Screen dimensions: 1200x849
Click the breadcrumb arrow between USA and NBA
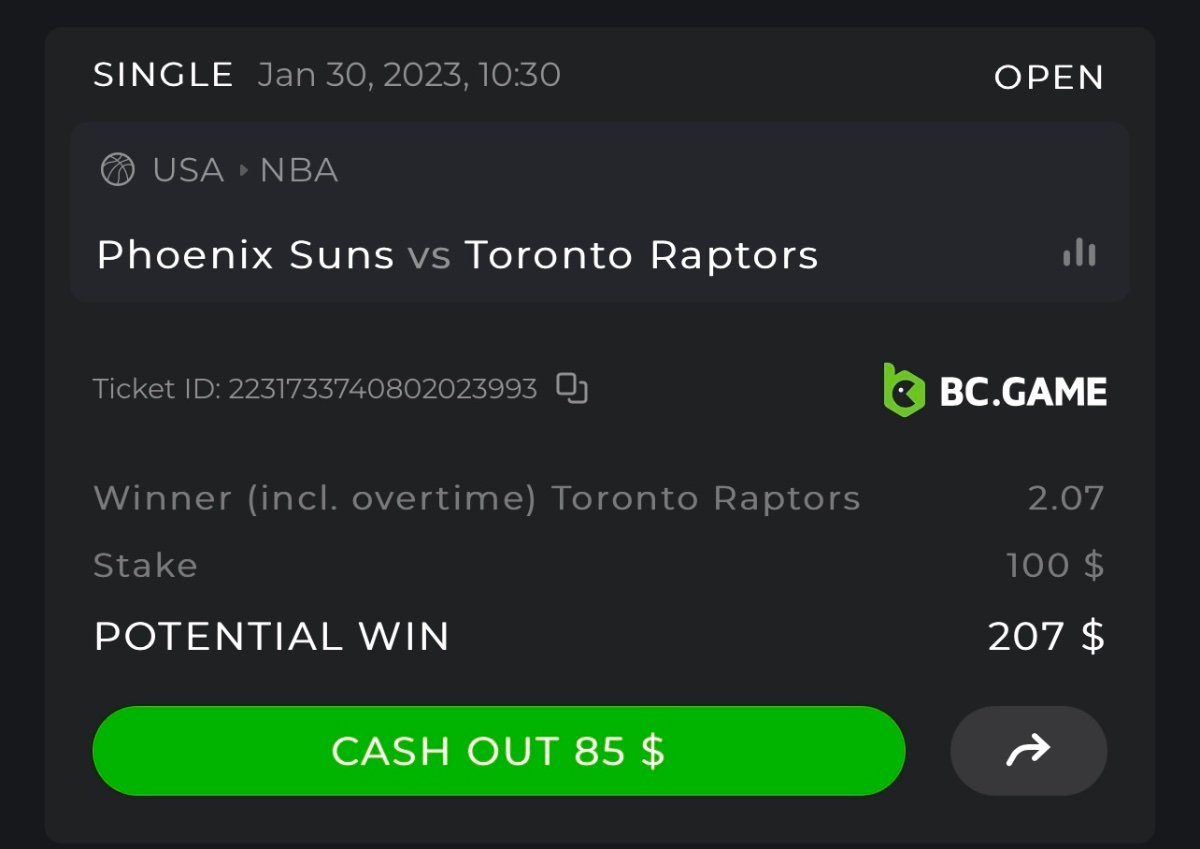pyautogui.click(x=243, y=170)
